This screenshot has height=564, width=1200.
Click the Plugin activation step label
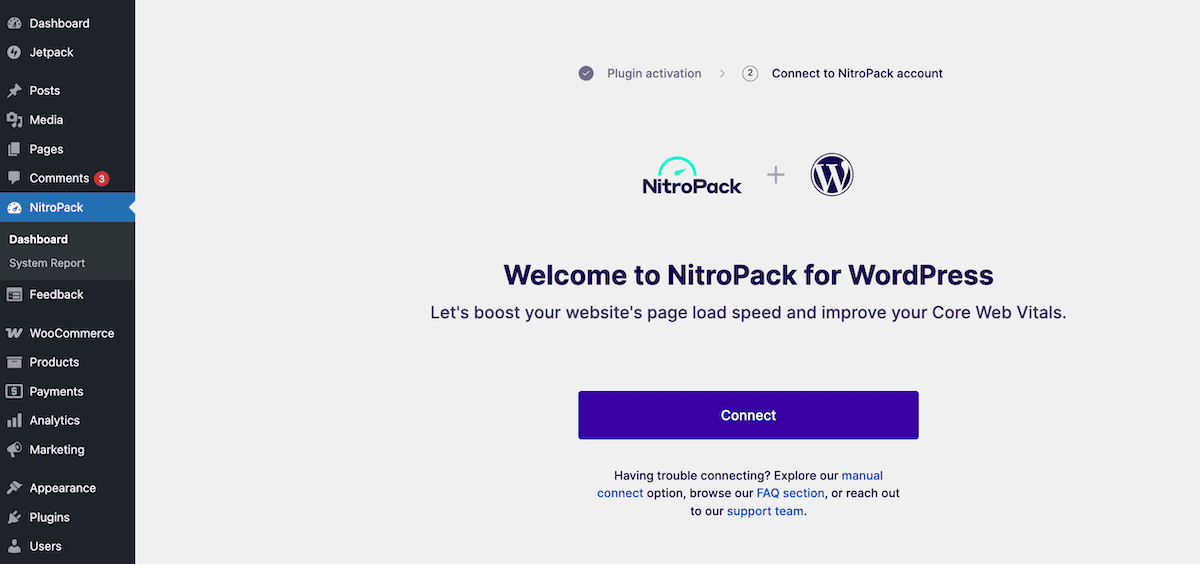point(654,73)
